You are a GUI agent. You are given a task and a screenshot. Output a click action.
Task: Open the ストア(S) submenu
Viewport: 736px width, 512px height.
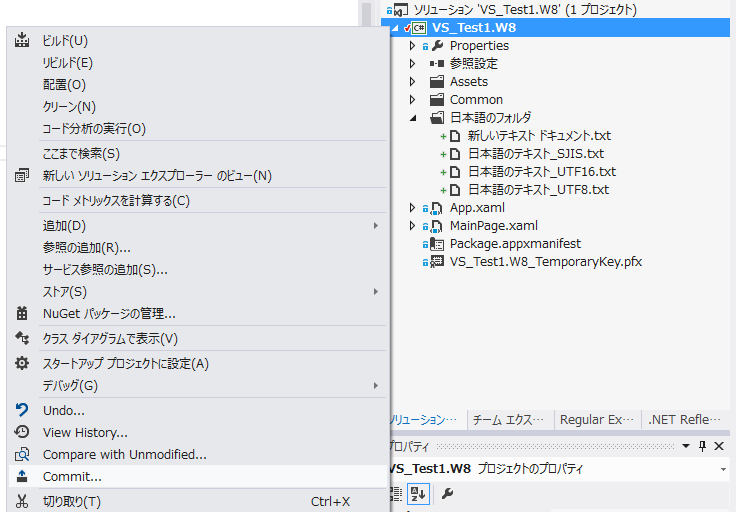pyautogui.click(x=197, y=291)
